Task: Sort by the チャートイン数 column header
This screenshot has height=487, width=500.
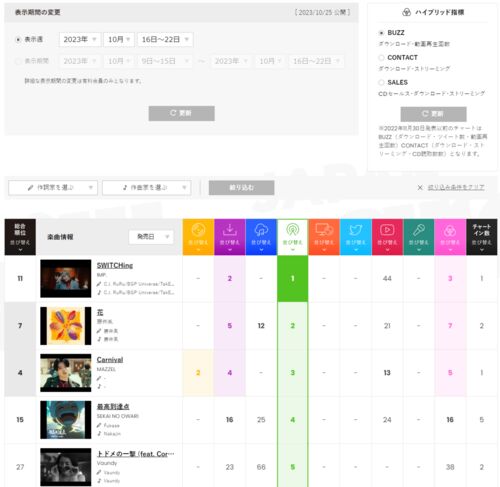Action: [482, 237]
